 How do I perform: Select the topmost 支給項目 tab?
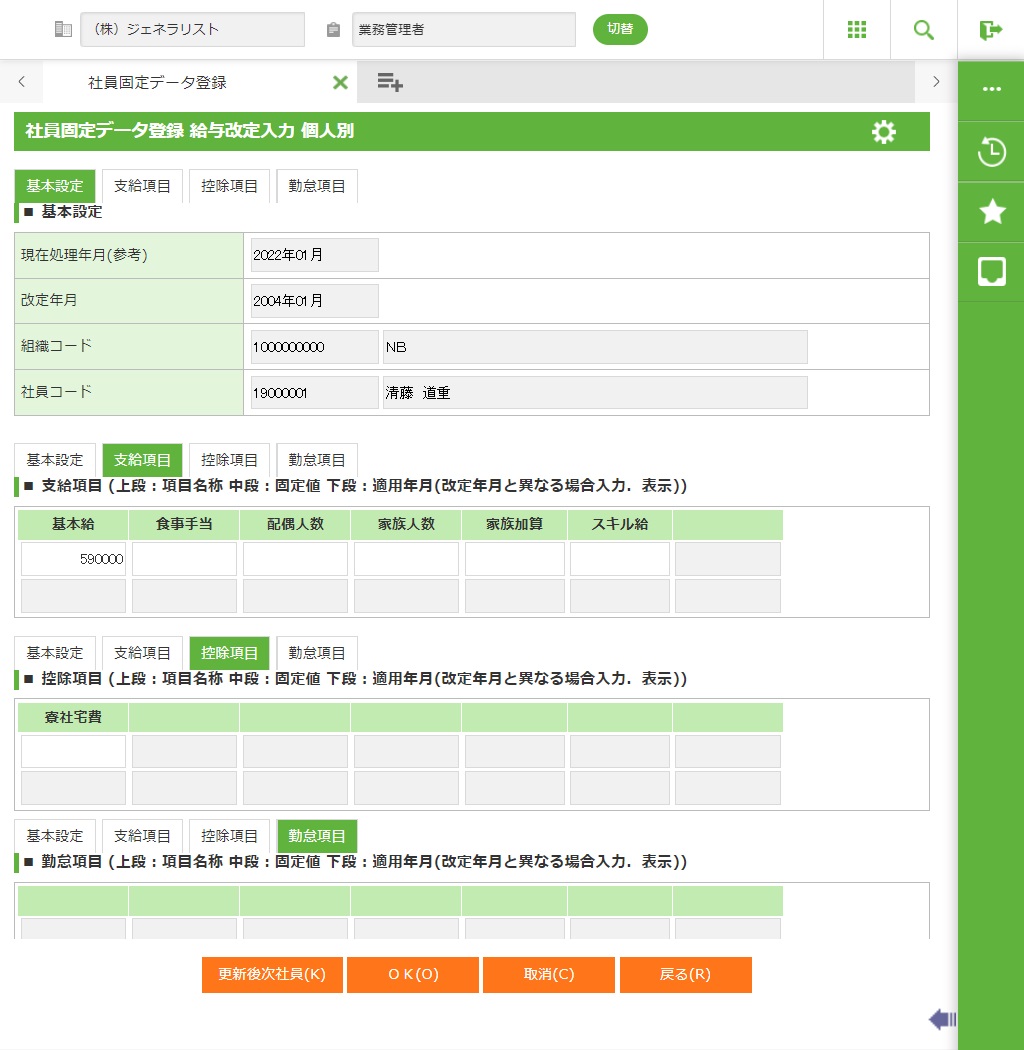(142, 186)
